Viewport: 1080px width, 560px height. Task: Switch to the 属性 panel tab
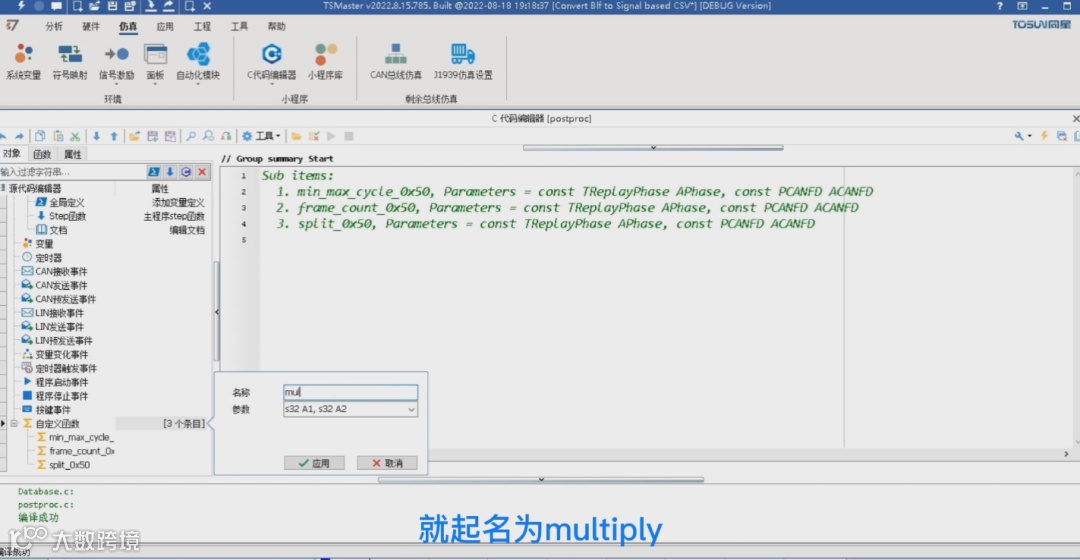72,154
